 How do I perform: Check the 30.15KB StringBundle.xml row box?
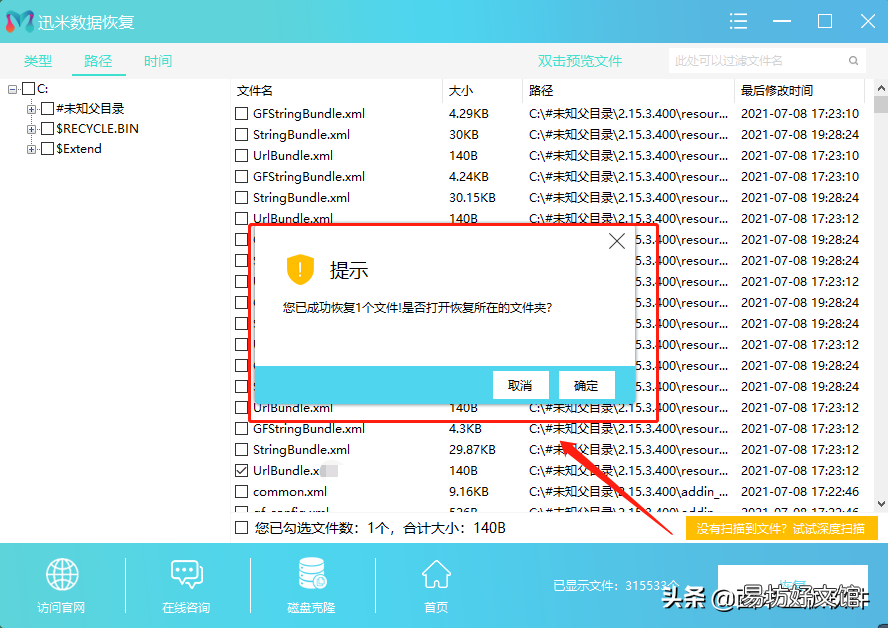point(241,198)
